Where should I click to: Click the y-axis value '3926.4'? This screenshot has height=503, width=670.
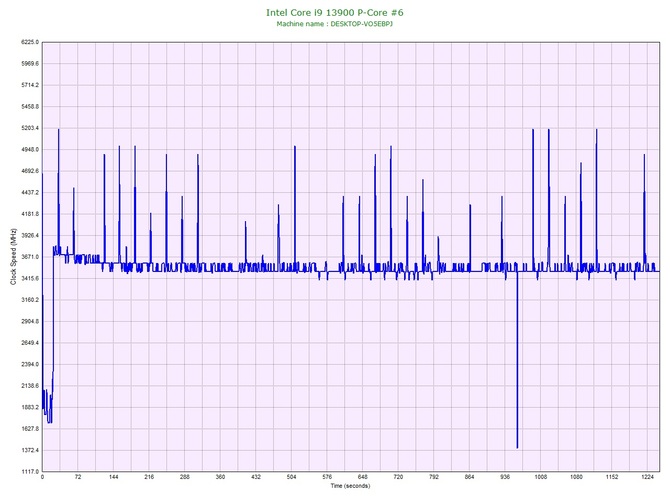tap(30, 235)
